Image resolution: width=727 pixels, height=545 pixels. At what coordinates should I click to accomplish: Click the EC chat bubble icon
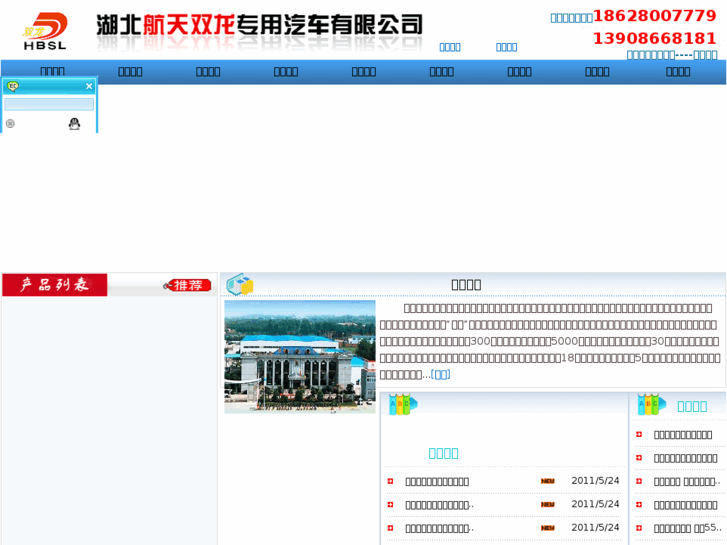tap(13, 86)
